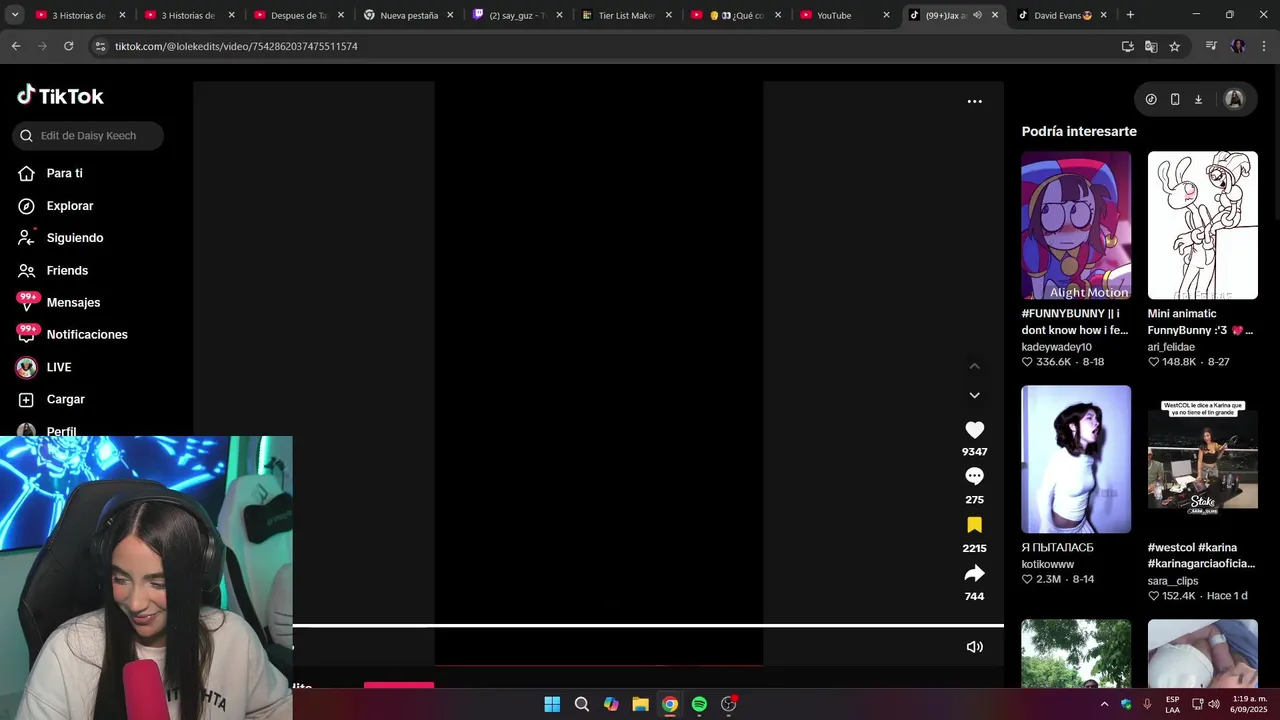Open Notificaciones panel
This screenshot has width=1280, height=720.
[x=88, y=334]
